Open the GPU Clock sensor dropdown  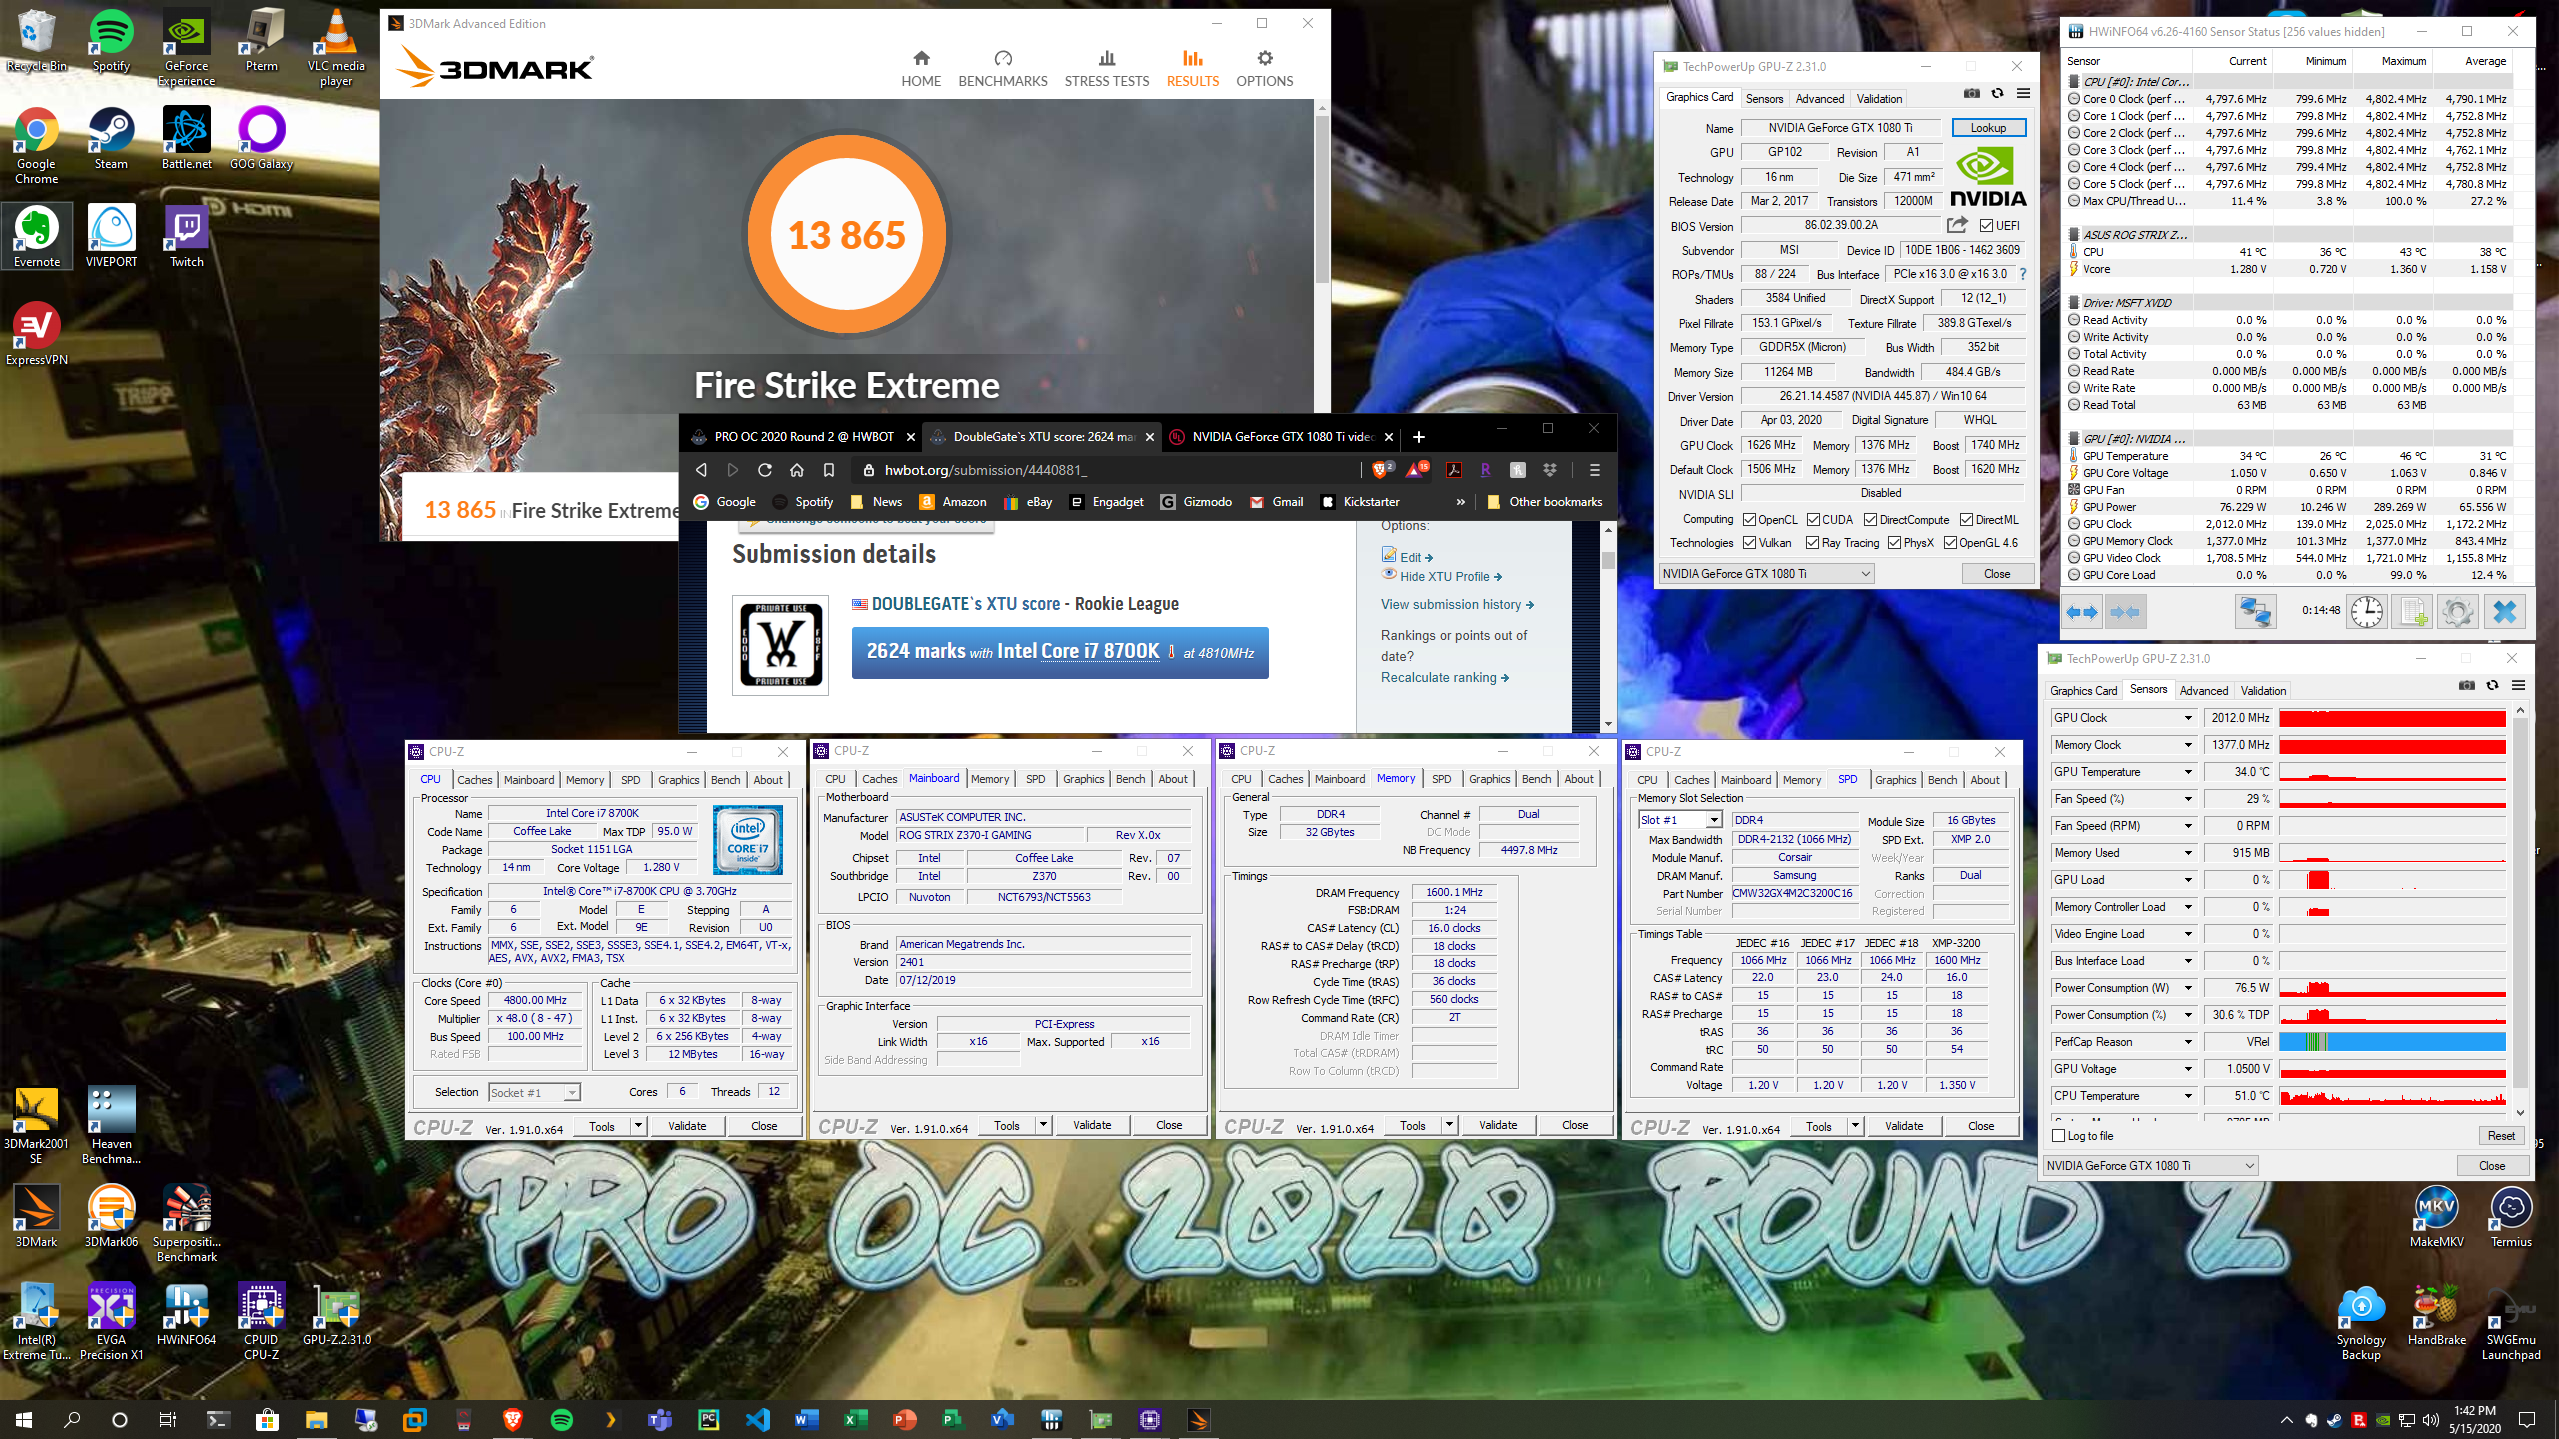2188,718
